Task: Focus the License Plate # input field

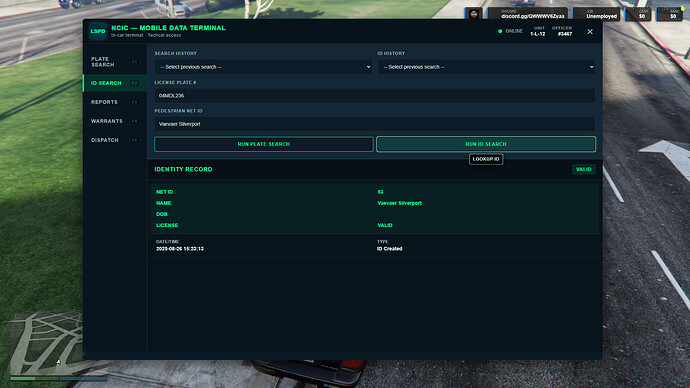Action: 374,95
